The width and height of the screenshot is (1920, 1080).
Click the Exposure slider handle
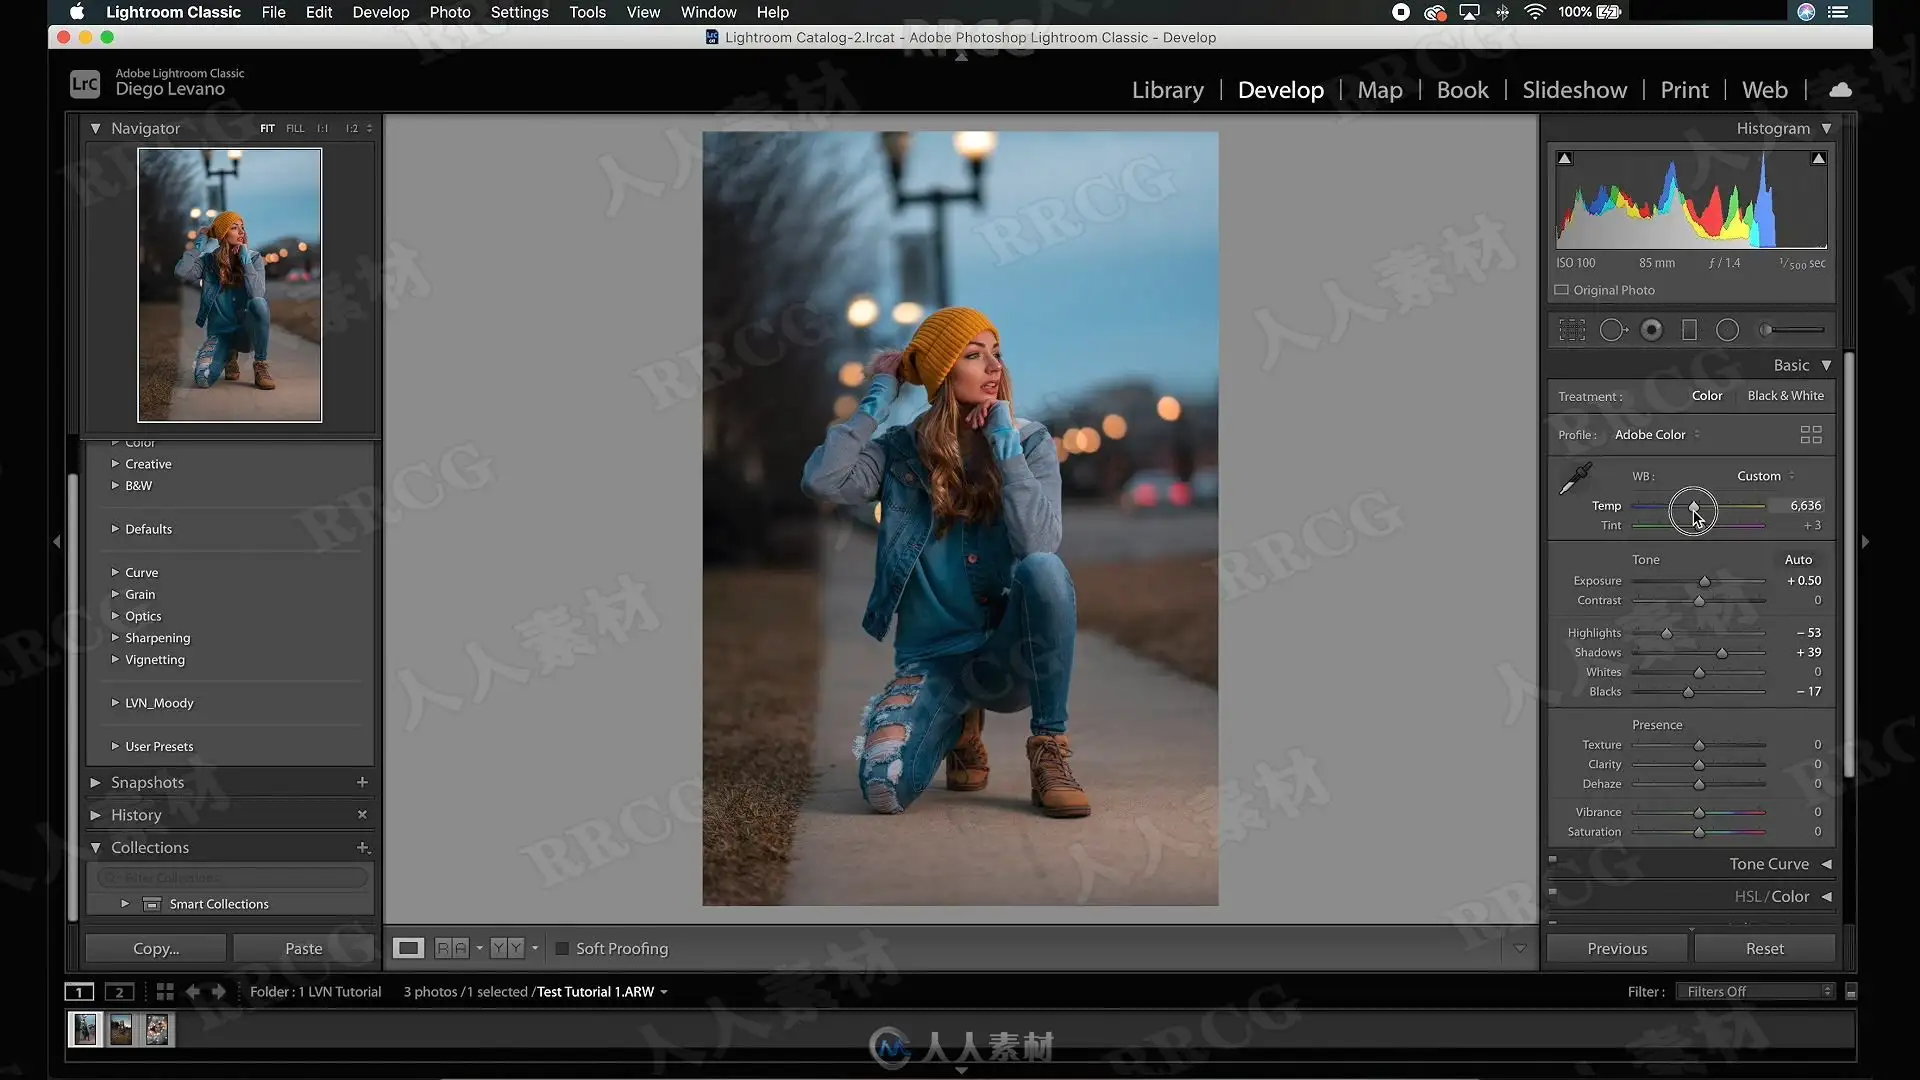coord(1704,582)
